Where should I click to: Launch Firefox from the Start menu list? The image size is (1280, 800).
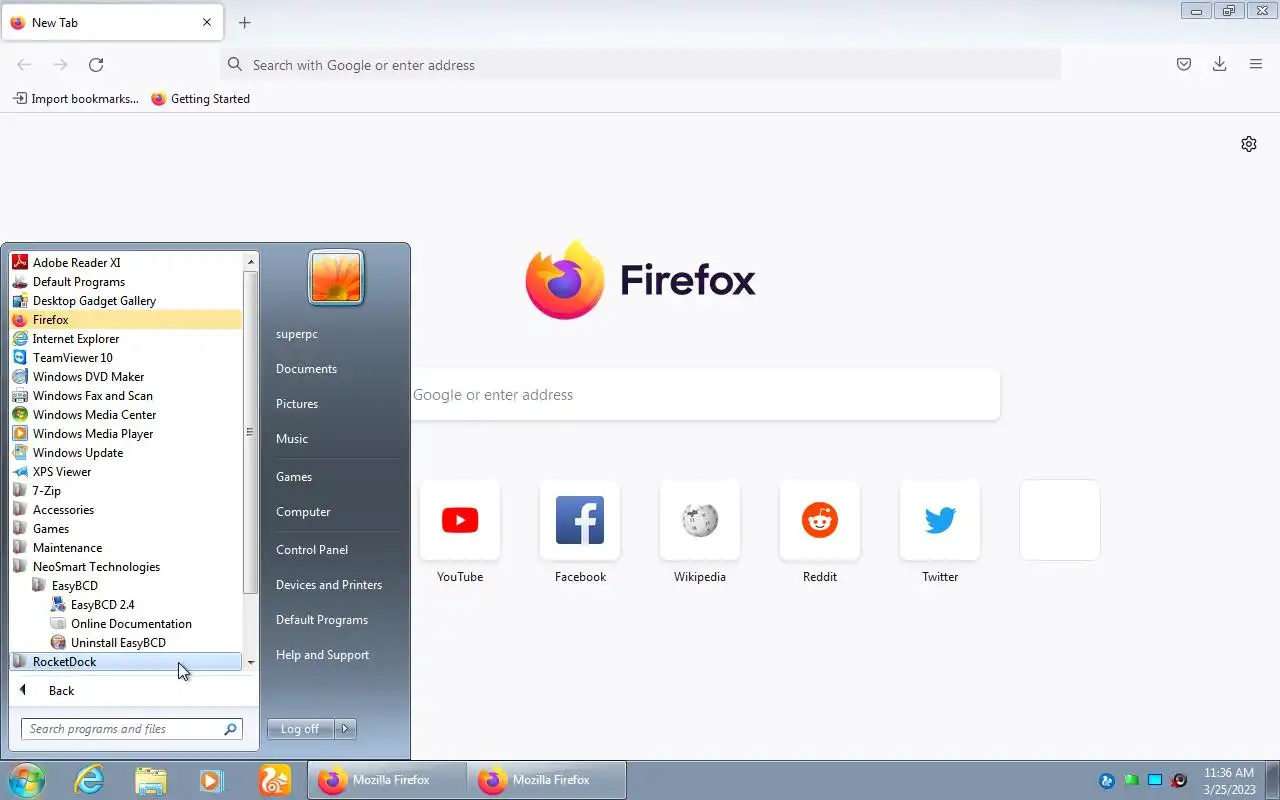[x=126, y=320]
